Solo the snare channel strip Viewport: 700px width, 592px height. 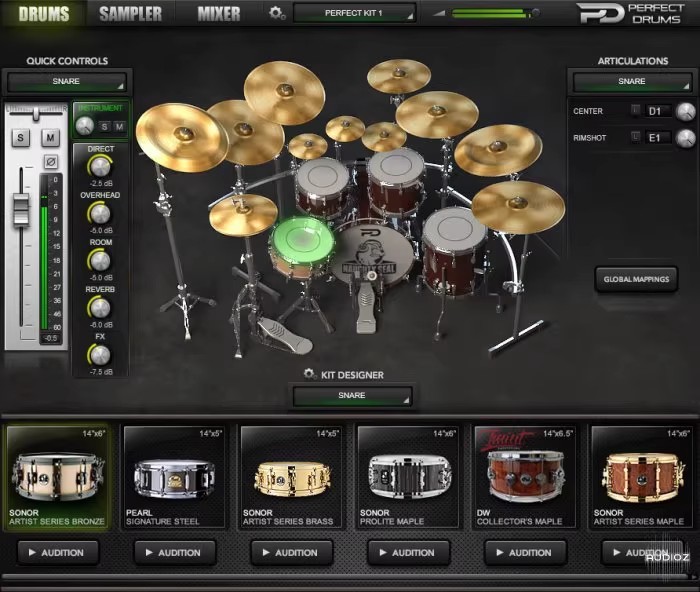[x=20, y=136]
